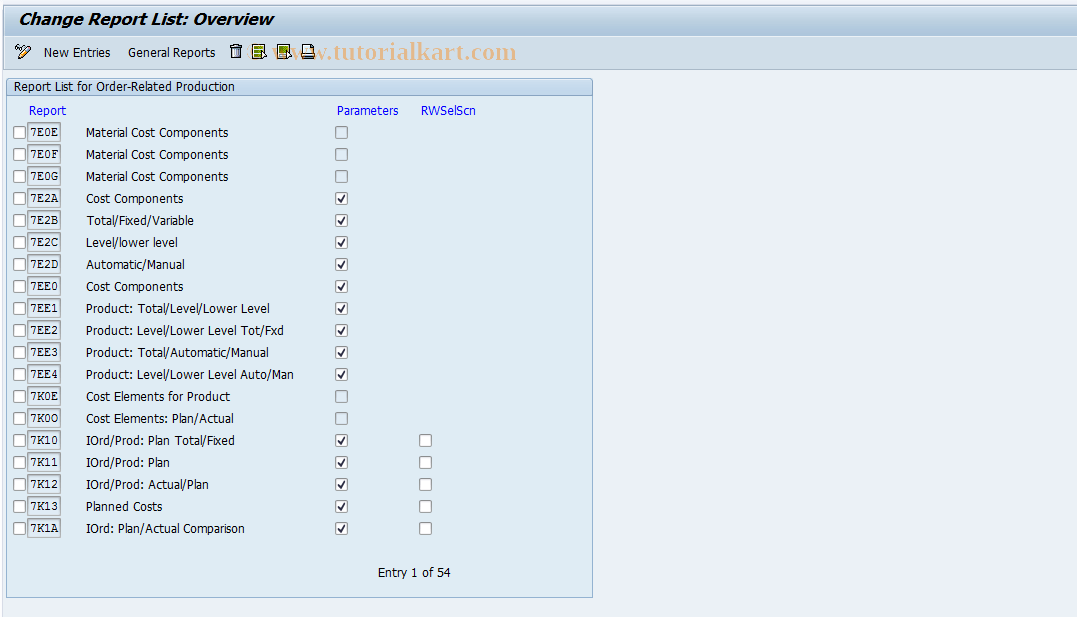The image size is (1077, 617).
Task: Click report code field 7EE3
Action: pos(44,352)
